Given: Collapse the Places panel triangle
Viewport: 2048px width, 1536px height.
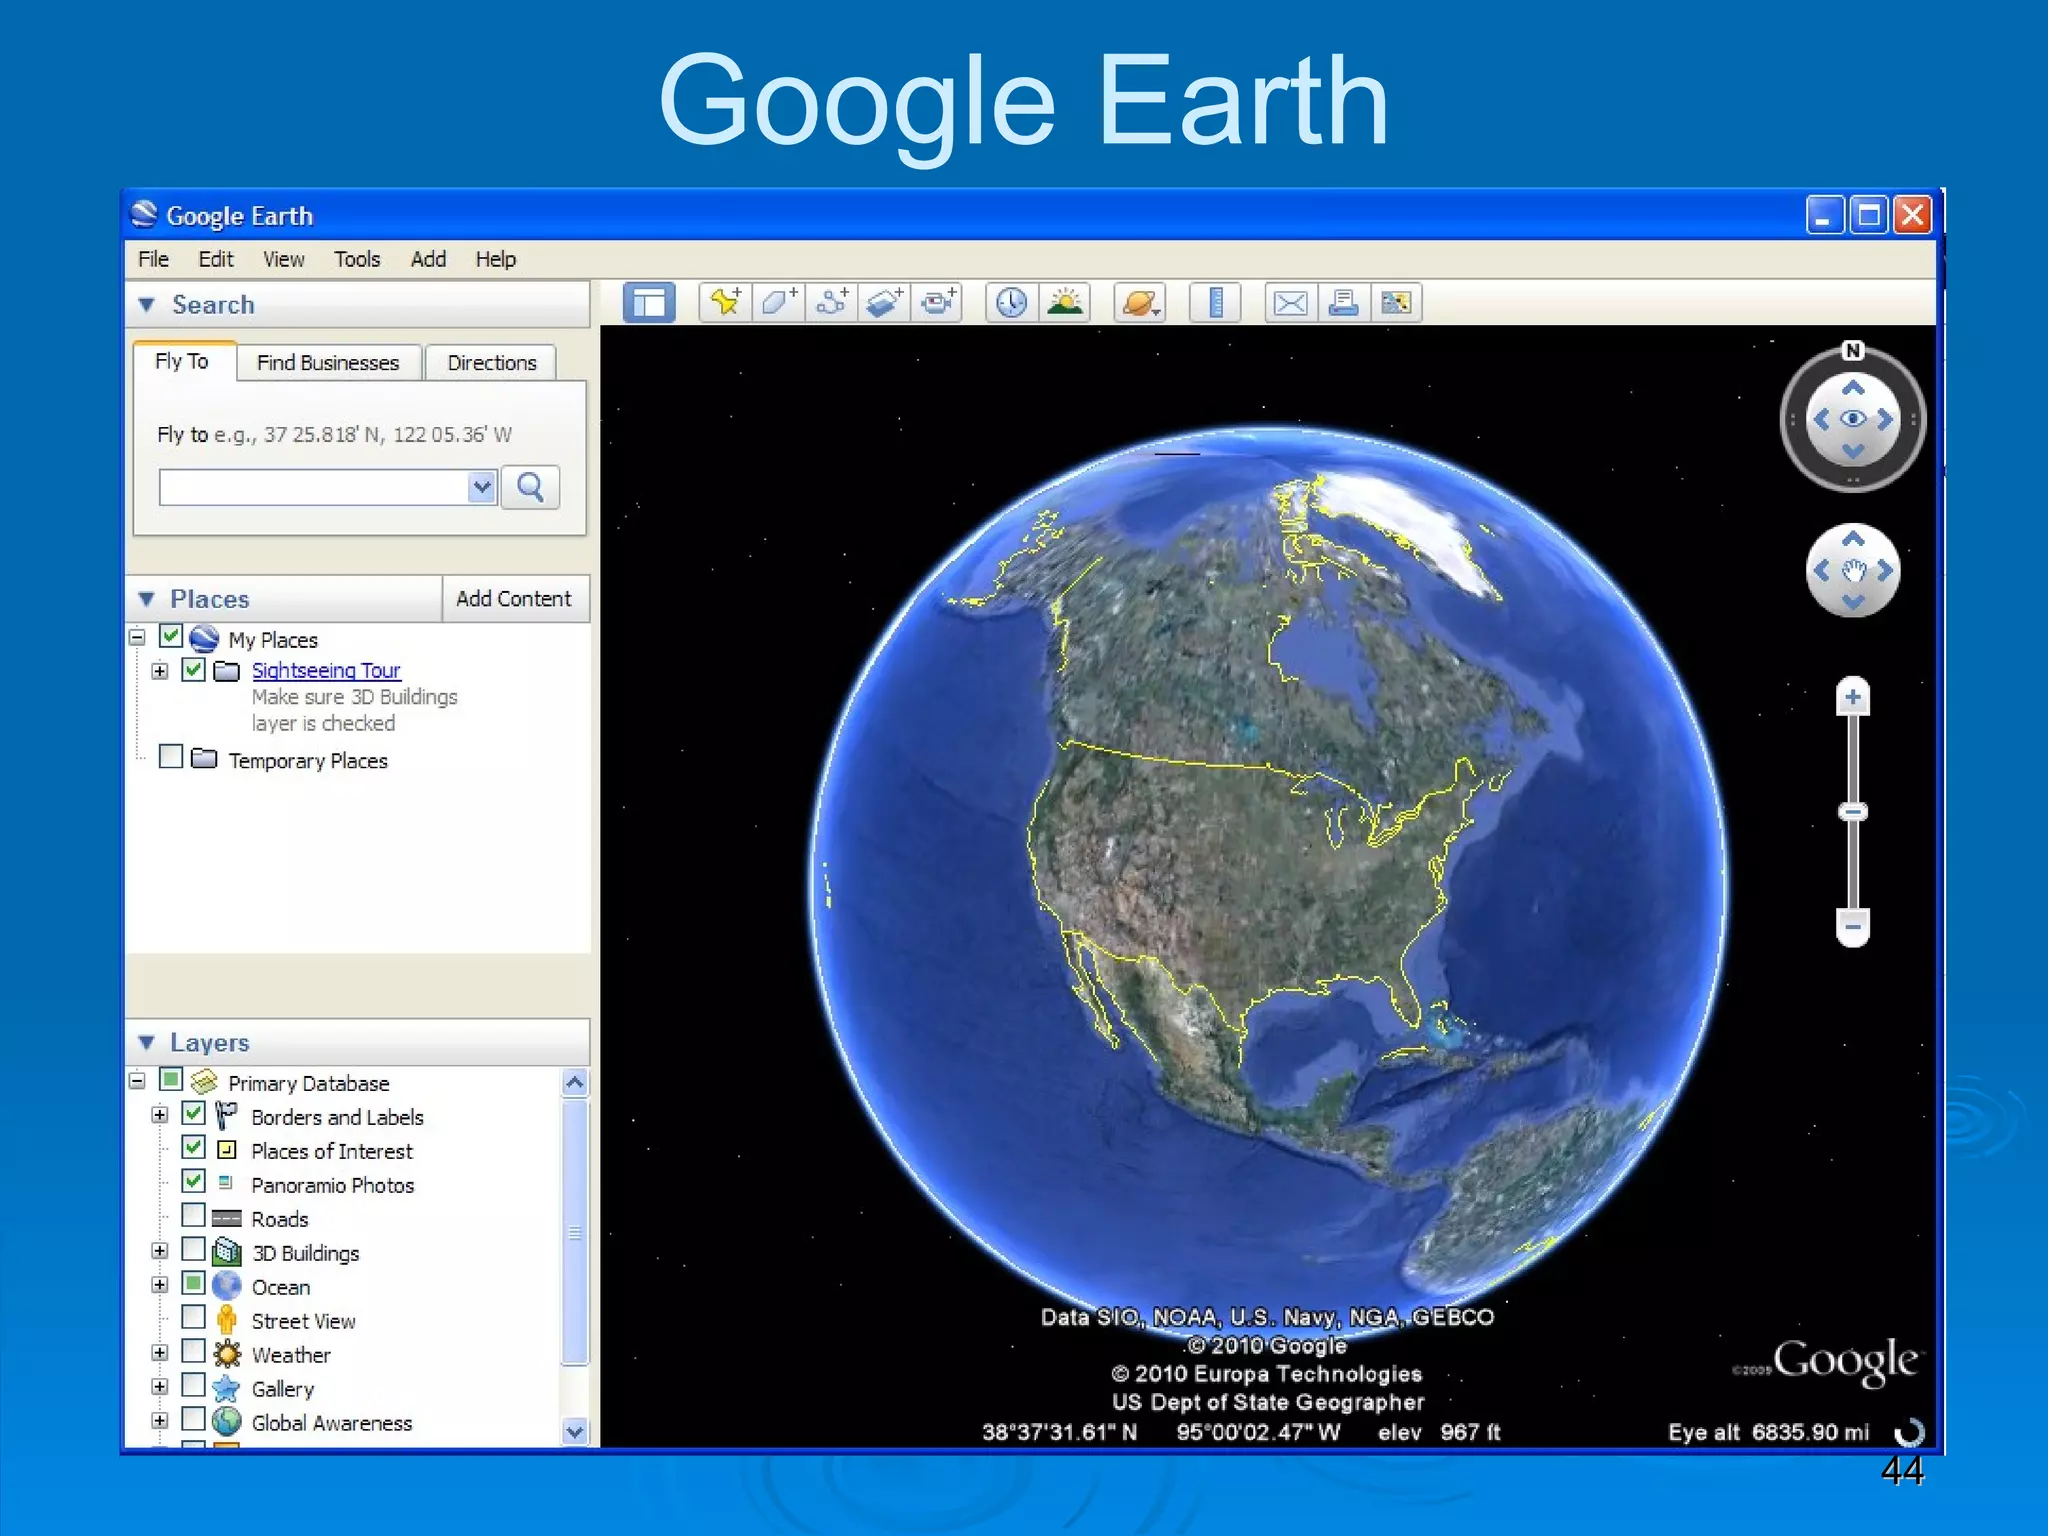Looking at the screenshot, I should pos(147,599).
